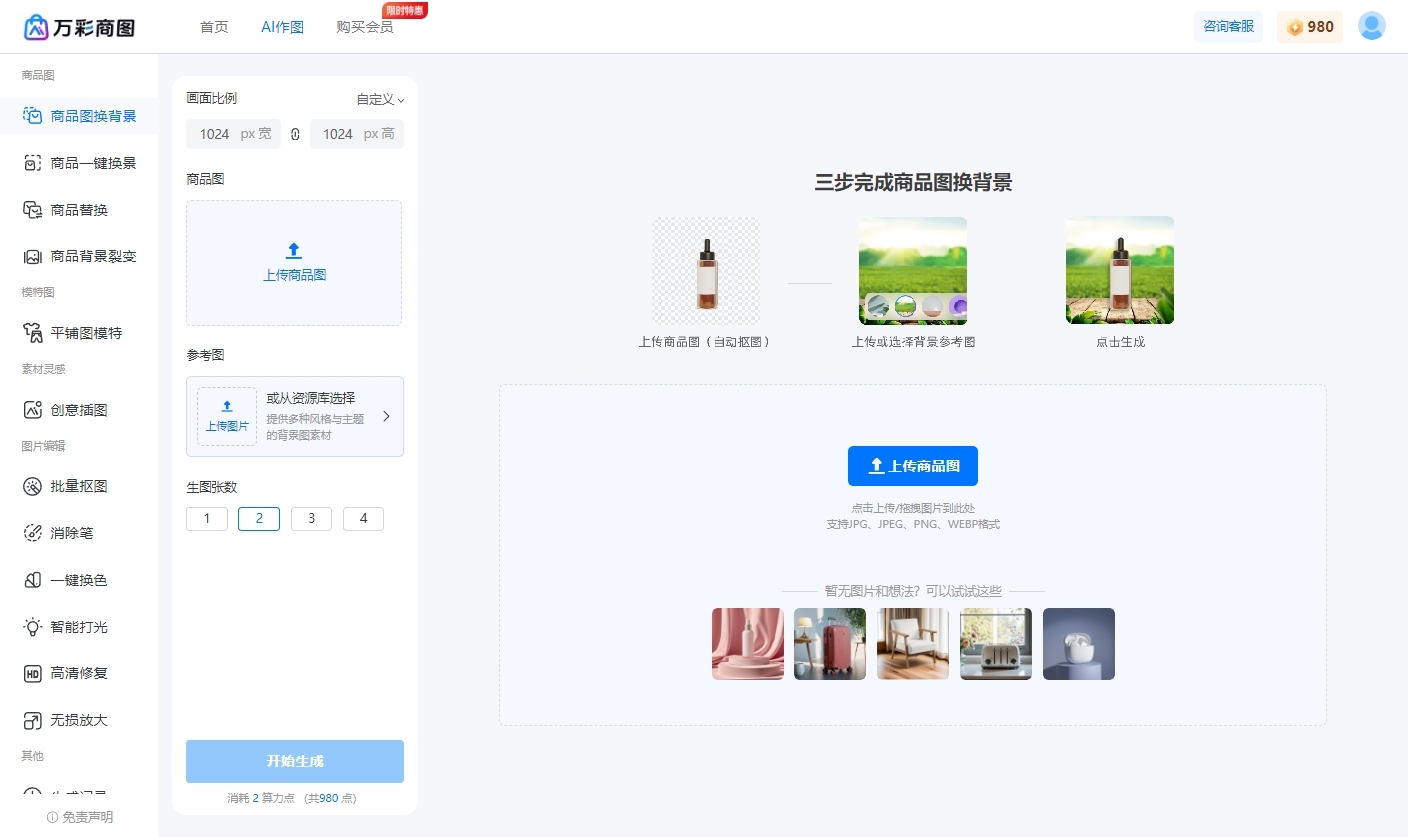Open 无损放大 tool

(79, 720)
